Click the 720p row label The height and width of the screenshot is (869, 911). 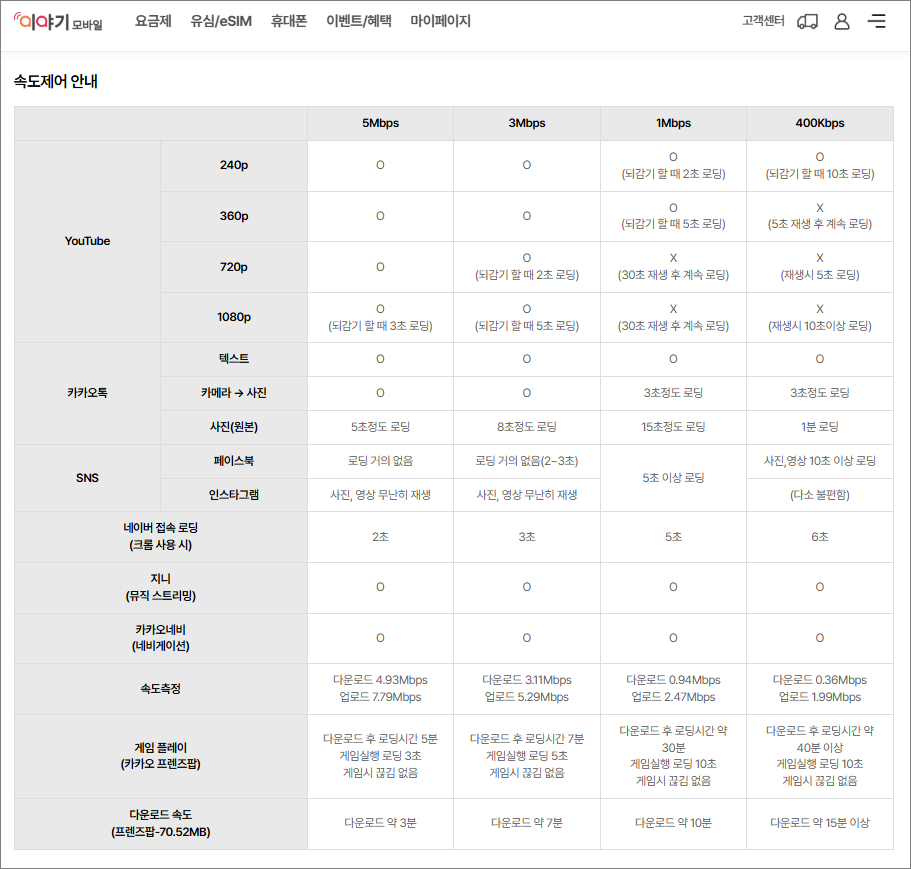click(x=234, y=267)
